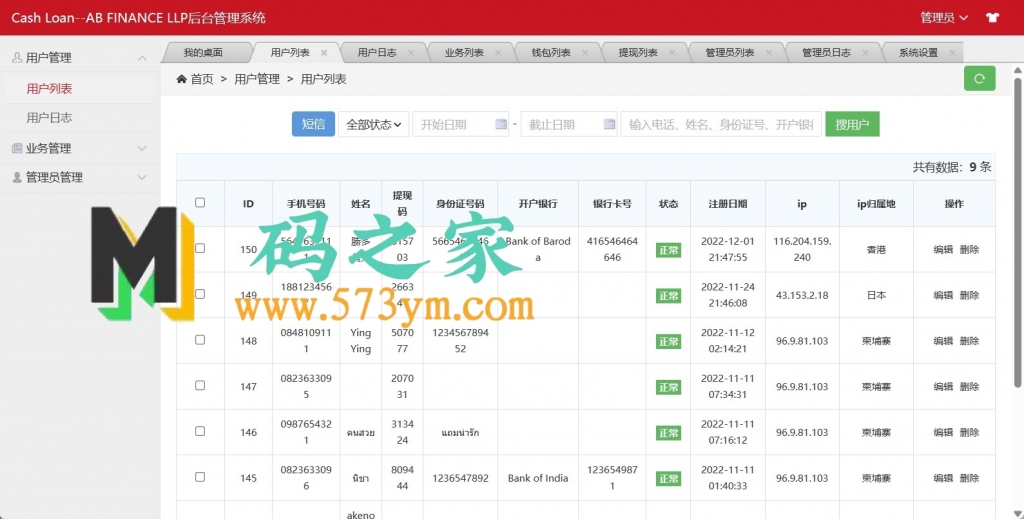Click 编辑 for user ID 150
The image size is (1024, 519).
click(943, 249)
